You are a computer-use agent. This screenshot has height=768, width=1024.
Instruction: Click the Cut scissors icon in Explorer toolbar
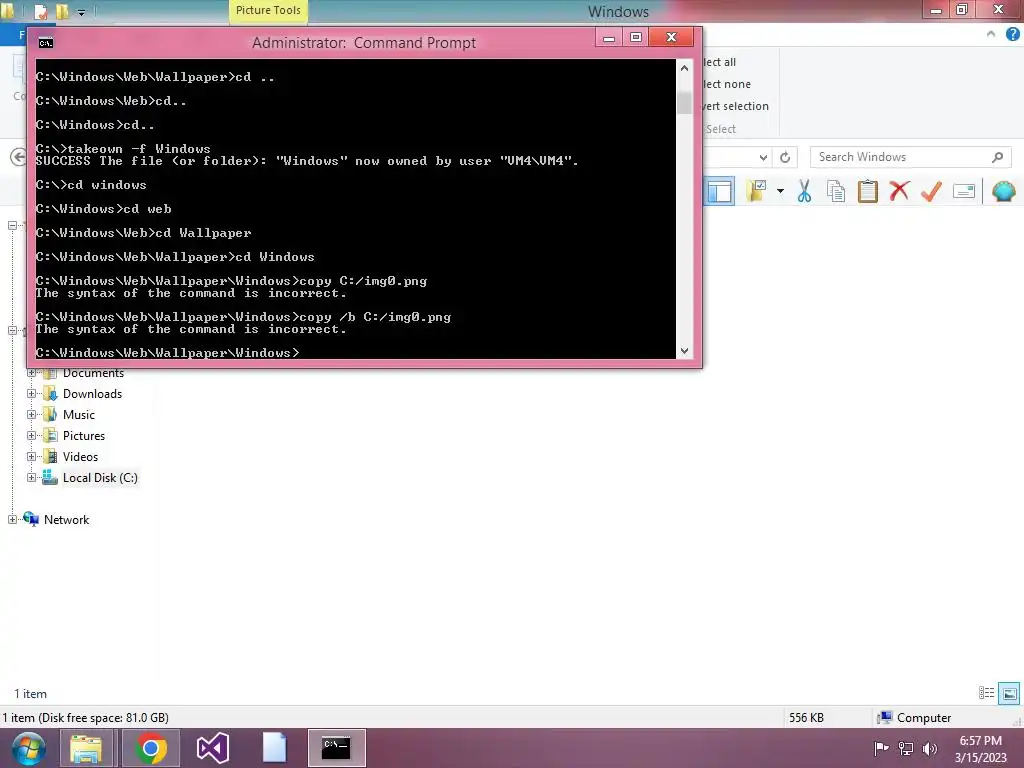pyautogui.click(x=804, y=191)
